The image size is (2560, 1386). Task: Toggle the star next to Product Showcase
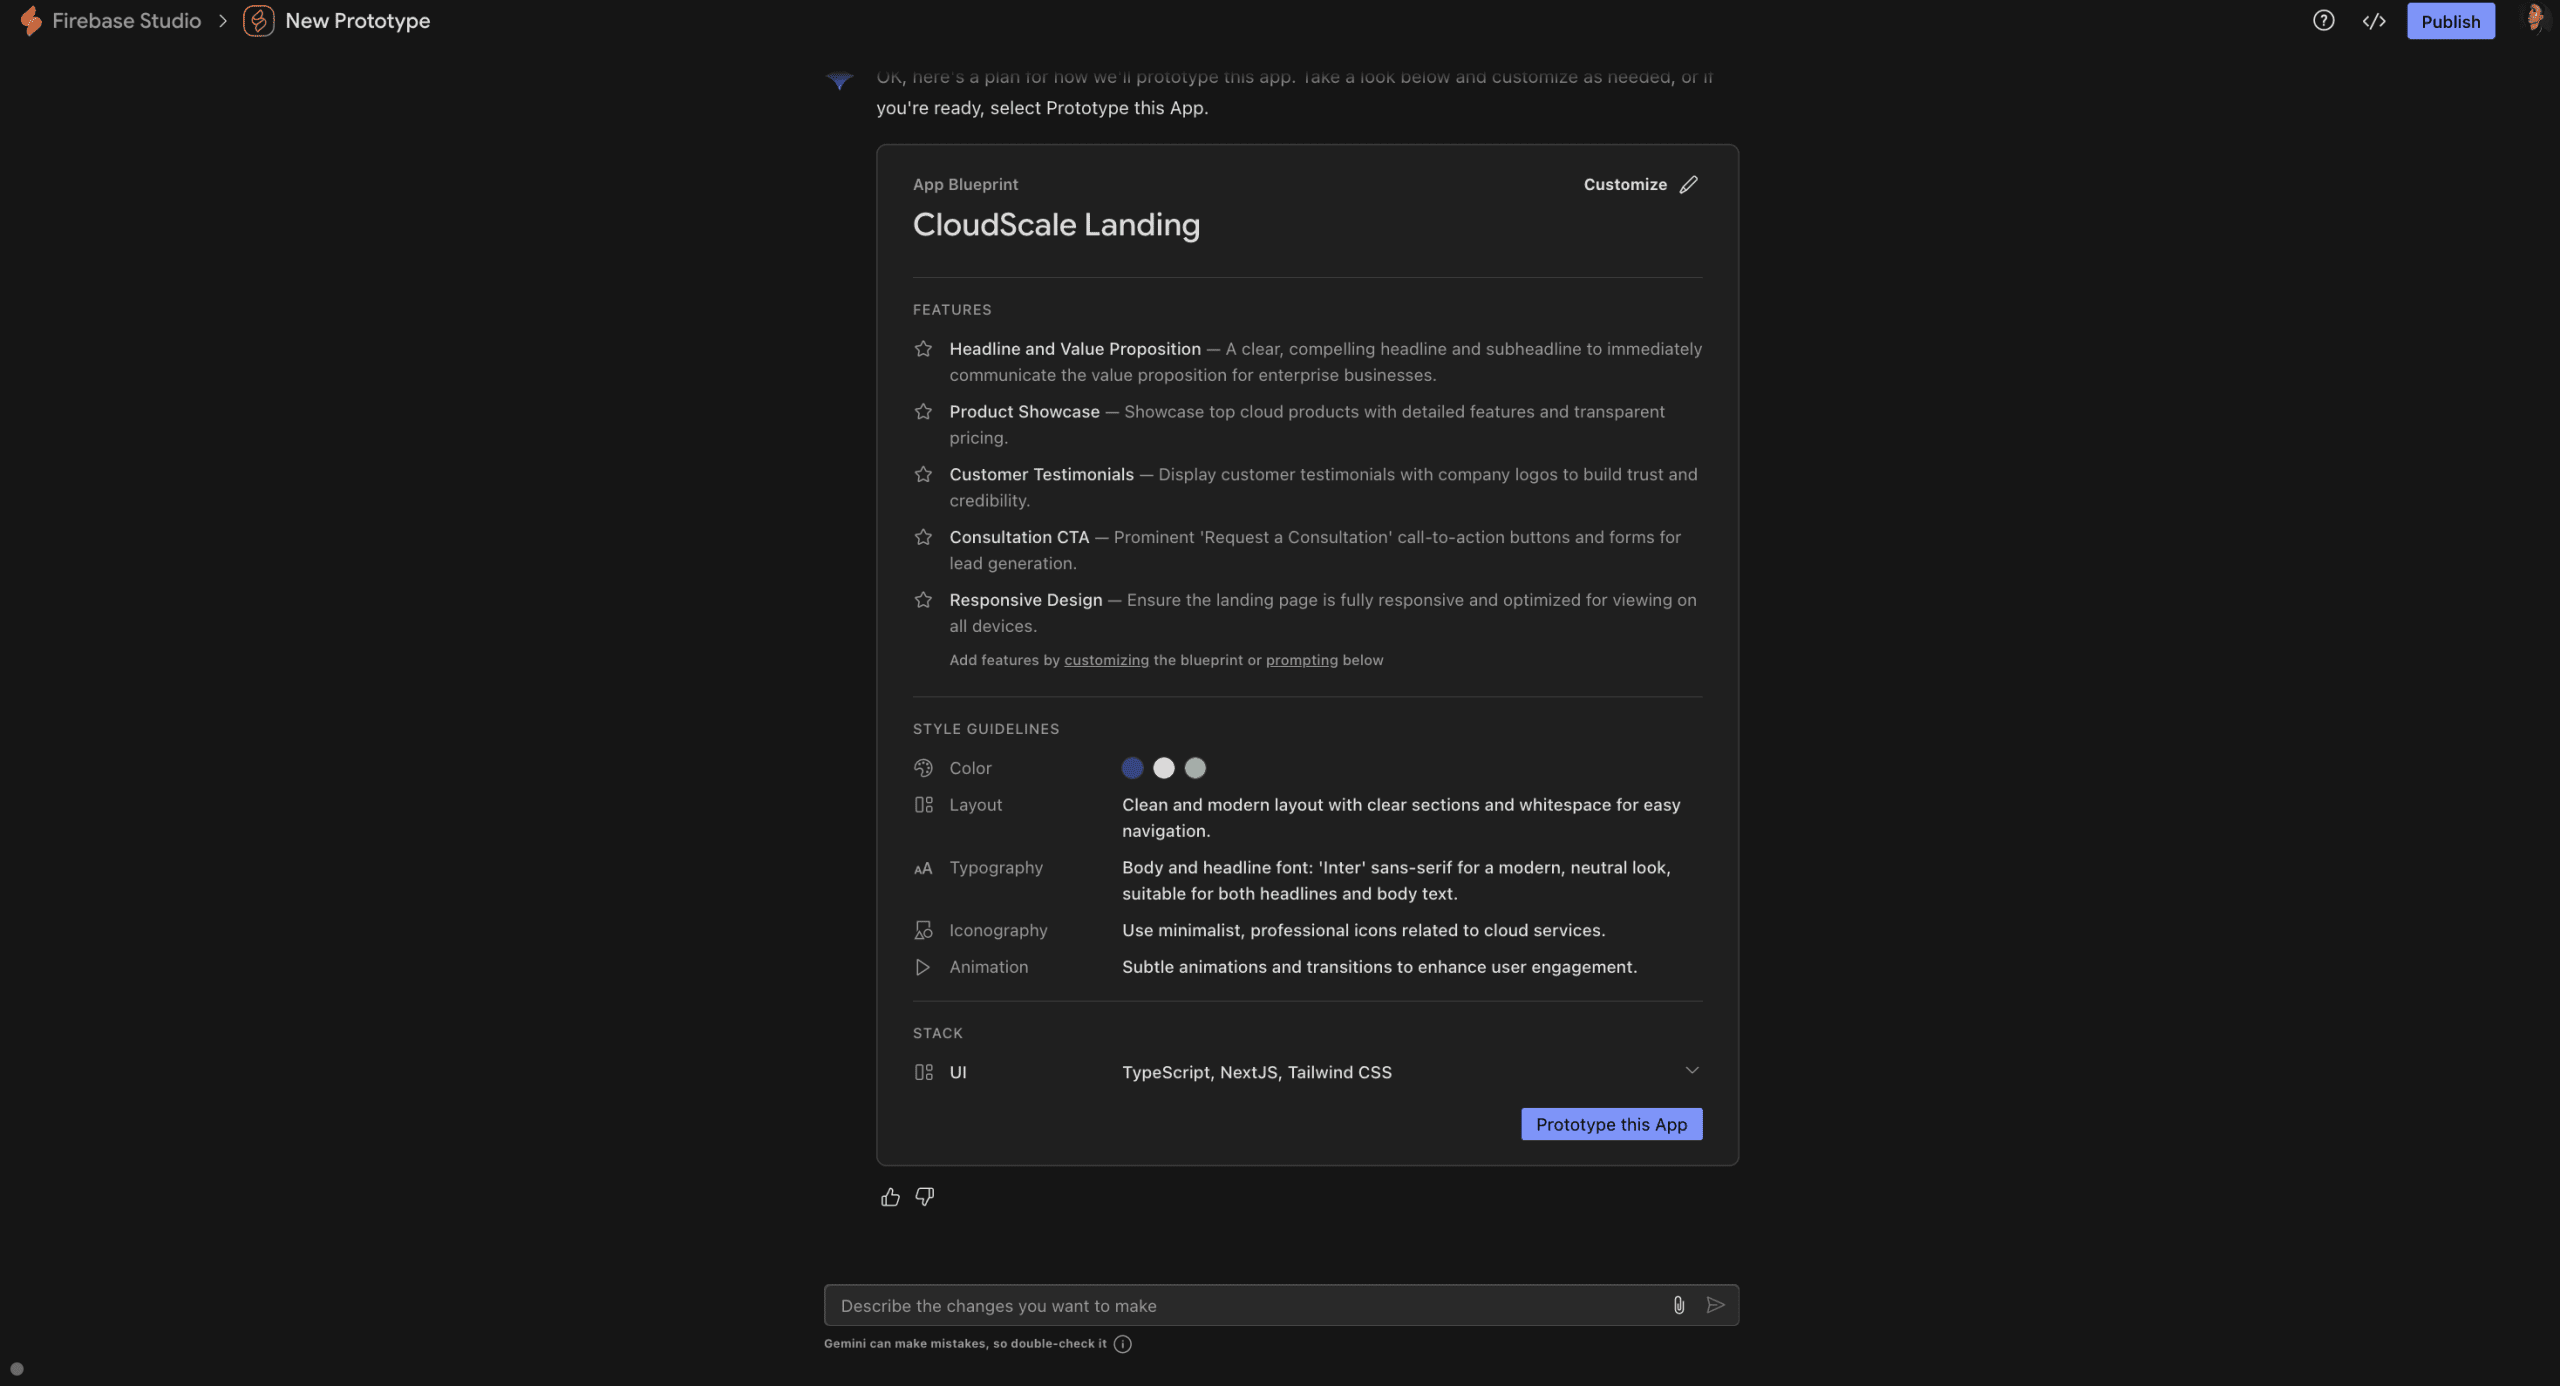tap(923, 411)
